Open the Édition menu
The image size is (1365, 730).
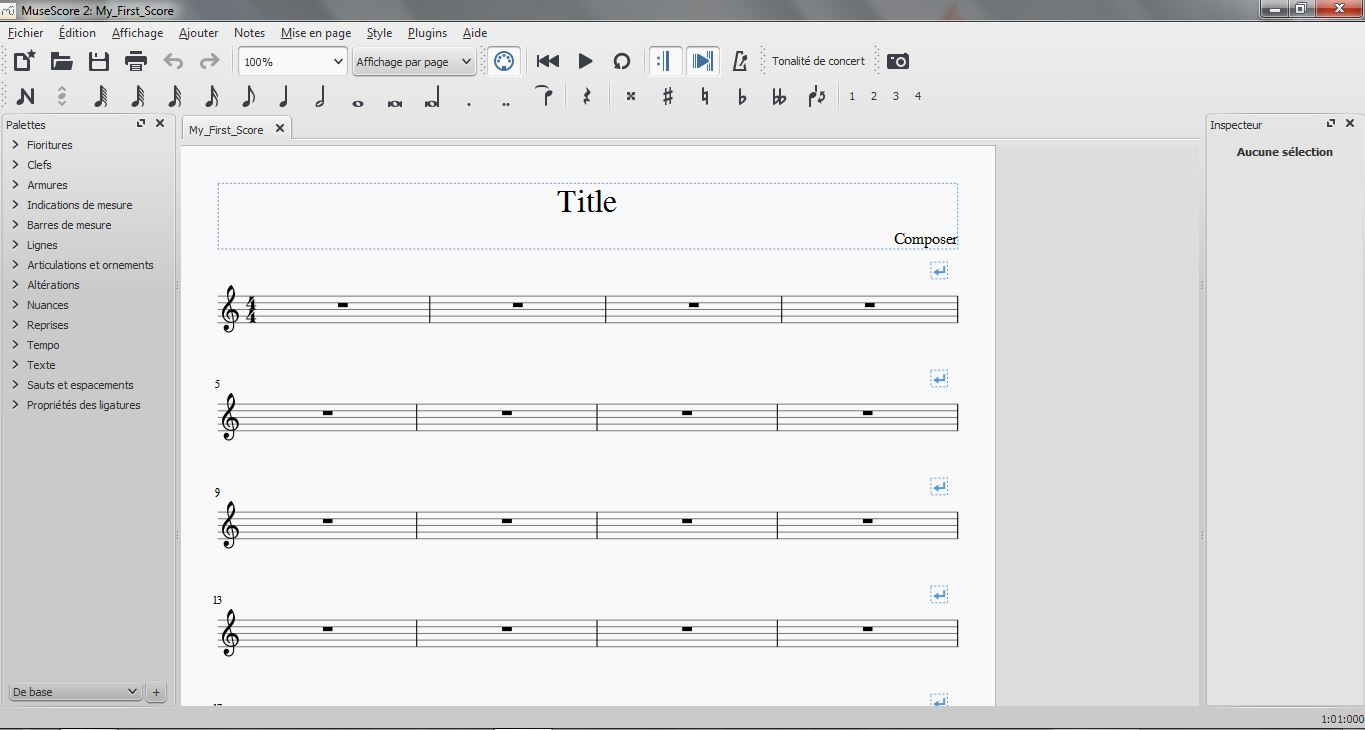(77, 33)
